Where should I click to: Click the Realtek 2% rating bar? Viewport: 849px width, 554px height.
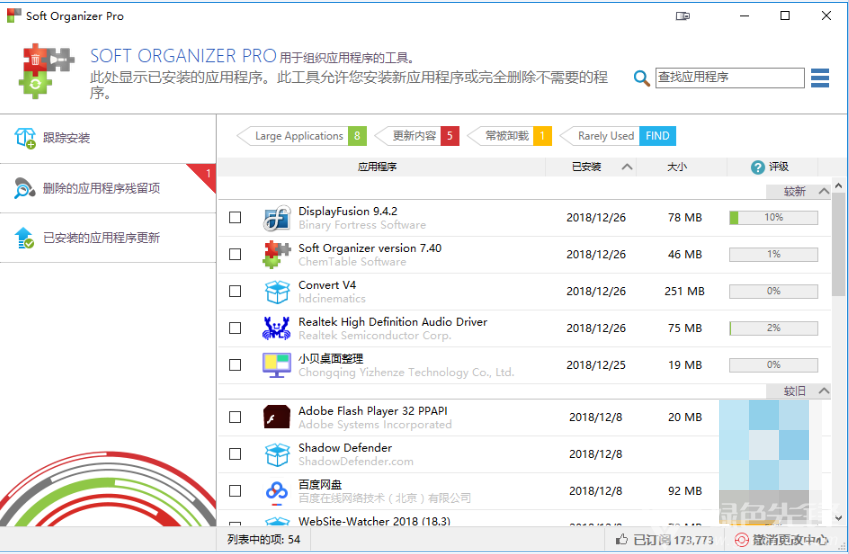coord(773,328)
